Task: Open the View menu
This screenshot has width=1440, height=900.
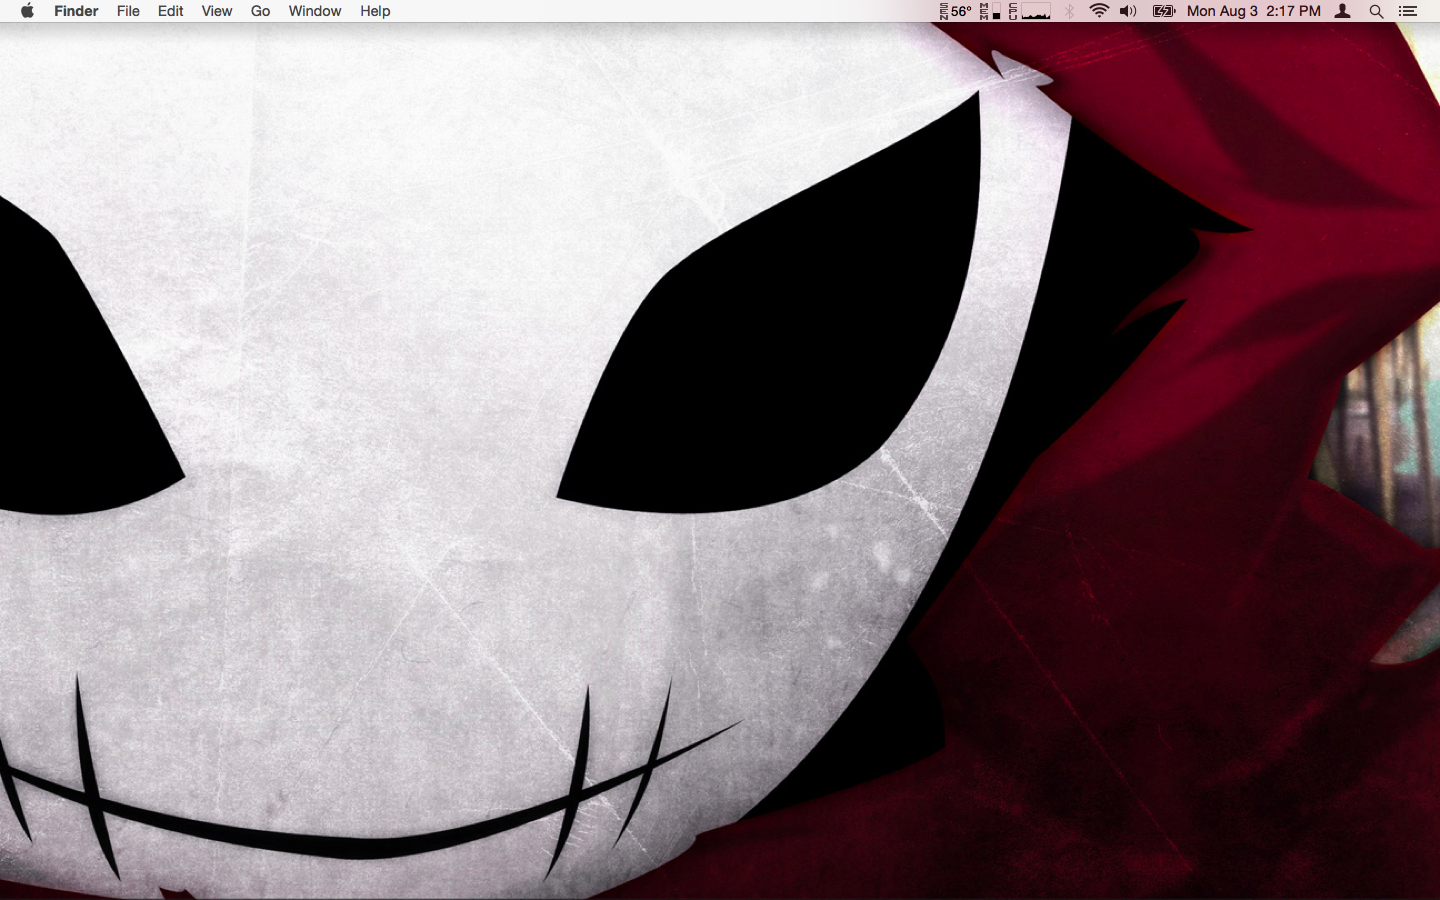Action: (216, 11)
